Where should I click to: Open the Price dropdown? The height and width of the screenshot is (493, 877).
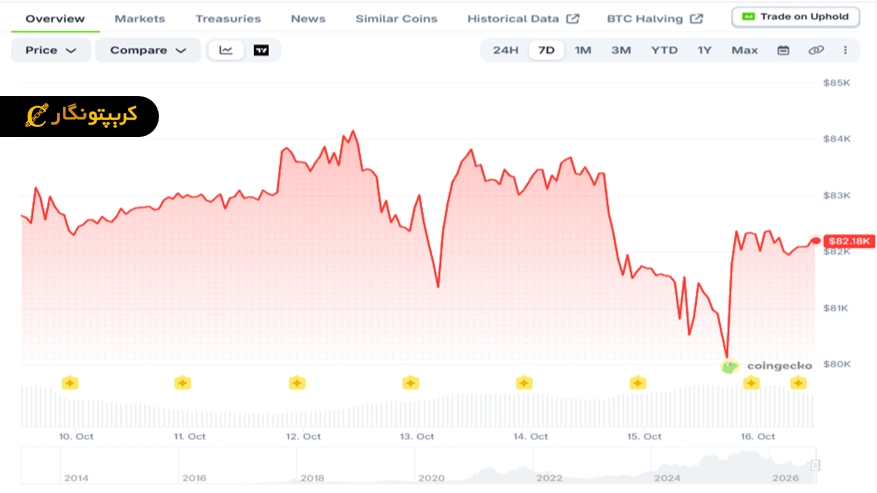coord(50,50)
